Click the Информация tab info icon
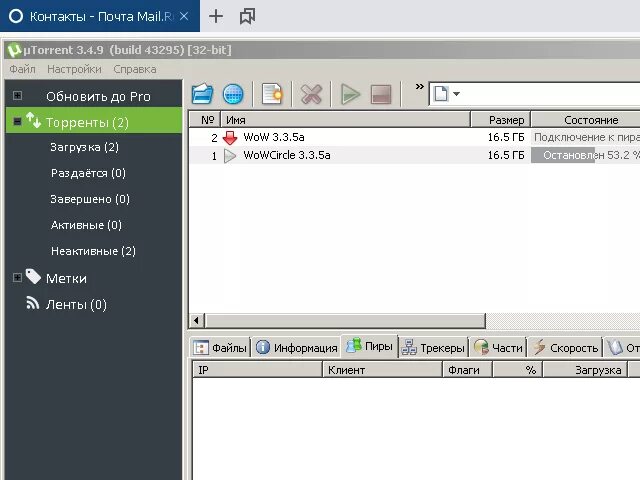The width and height of the screenshot is (640, 480). pyautogui.click(x=263, y=347)
